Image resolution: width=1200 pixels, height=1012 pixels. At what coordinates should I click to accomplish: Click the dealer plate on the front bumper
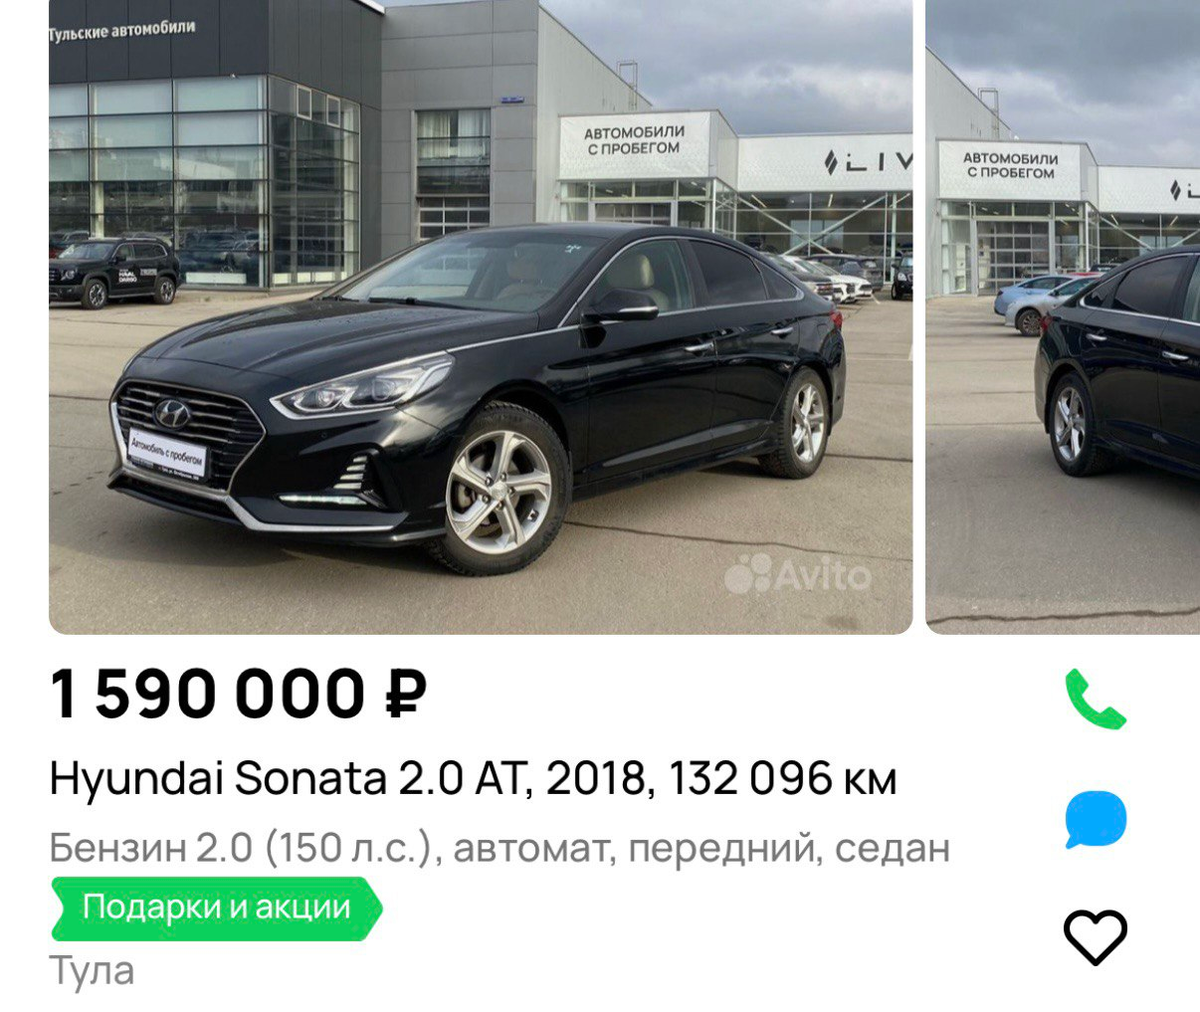pos(167,453)
